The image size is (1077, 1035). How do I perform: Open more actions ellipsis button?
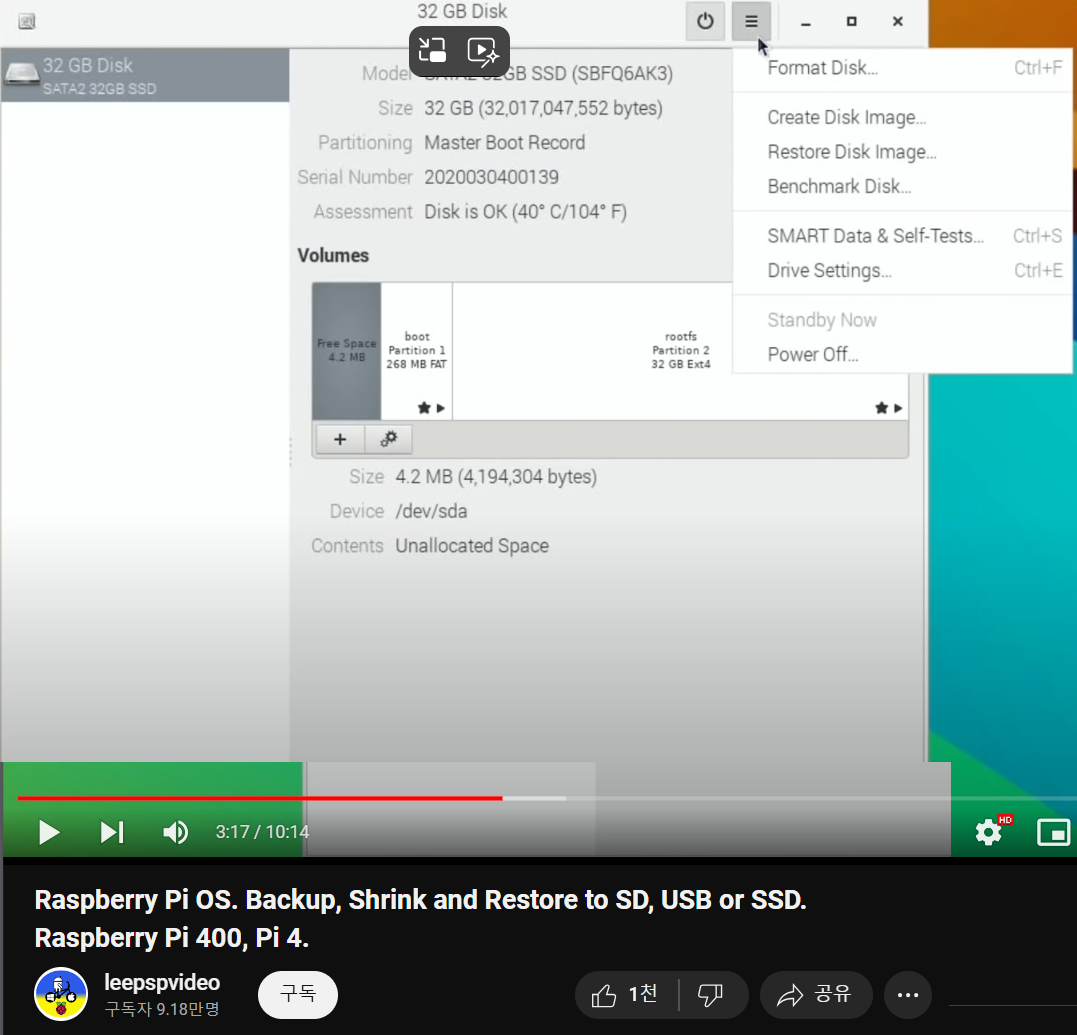point(908,994)
